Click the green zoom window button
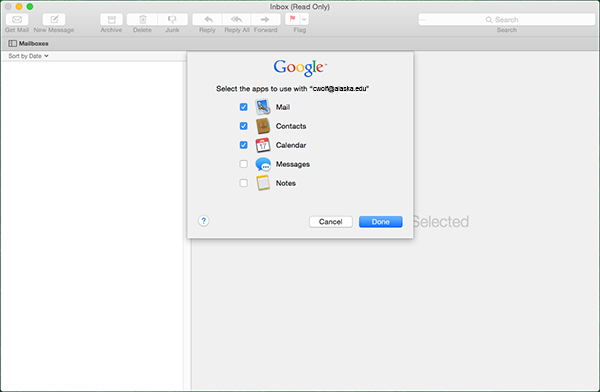Image resolution: width=600 pixels, height=392 pixels. pos(30,7)
